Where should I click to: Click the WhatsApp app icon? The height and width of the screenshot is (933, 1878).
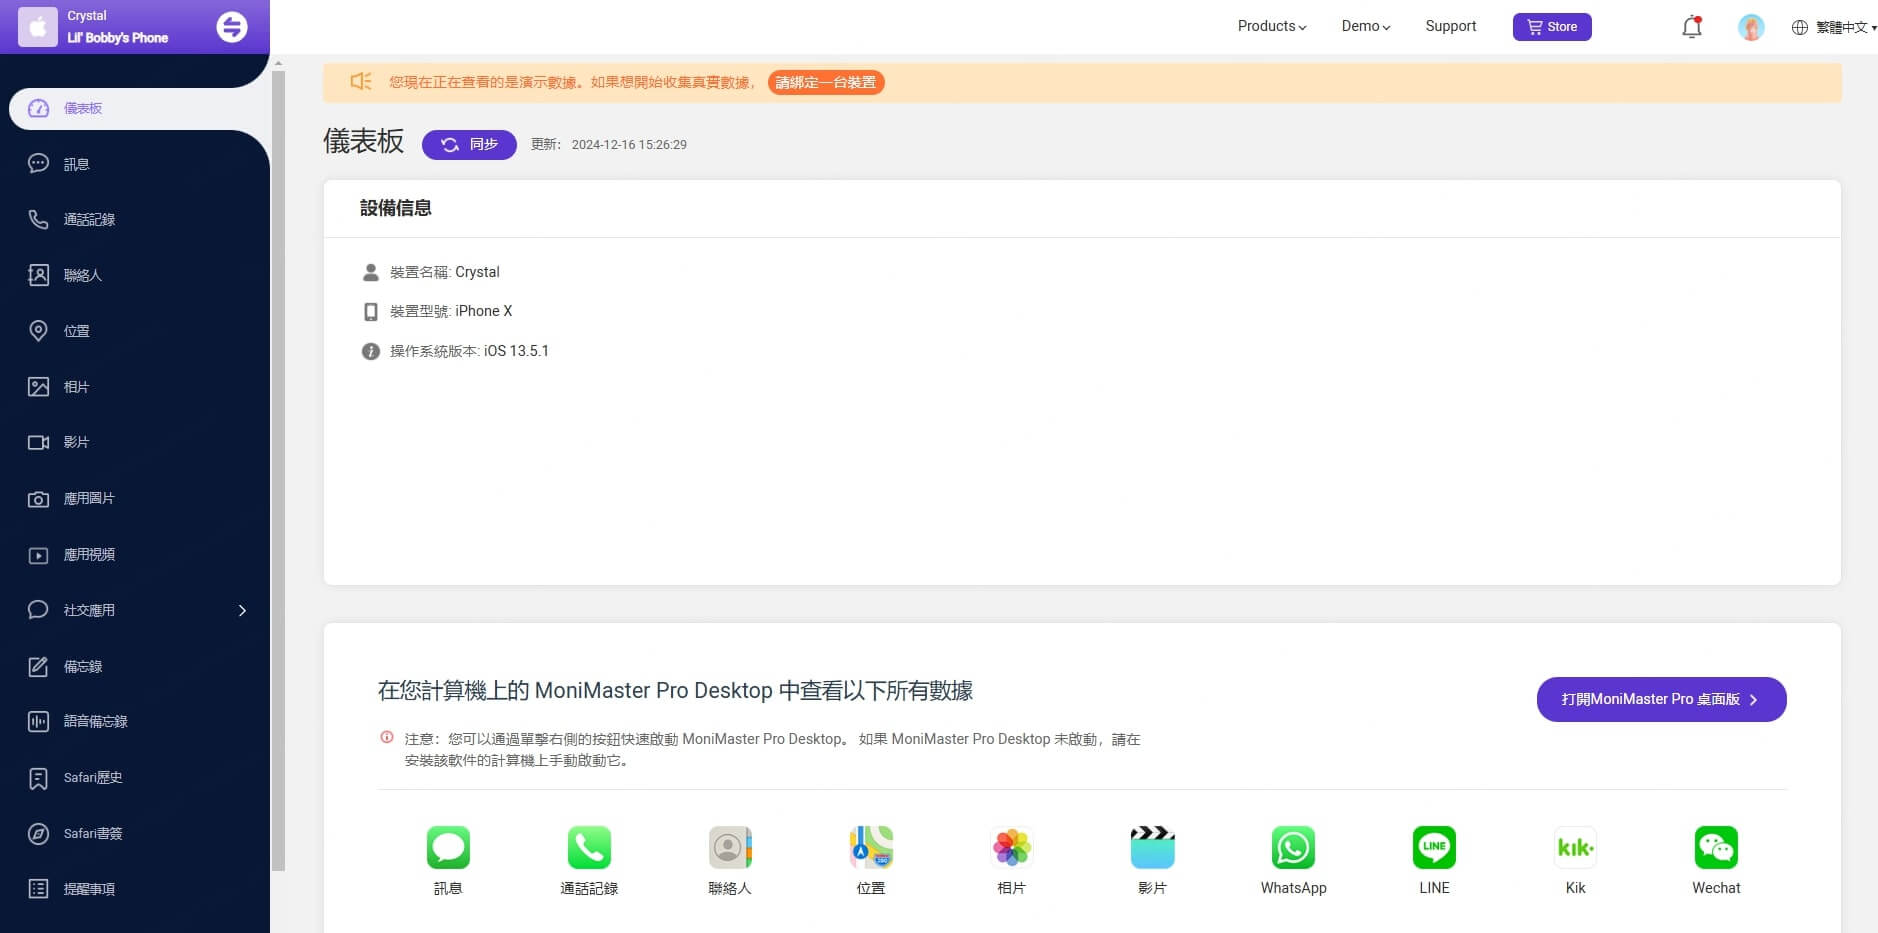(x=1293, y=848)
